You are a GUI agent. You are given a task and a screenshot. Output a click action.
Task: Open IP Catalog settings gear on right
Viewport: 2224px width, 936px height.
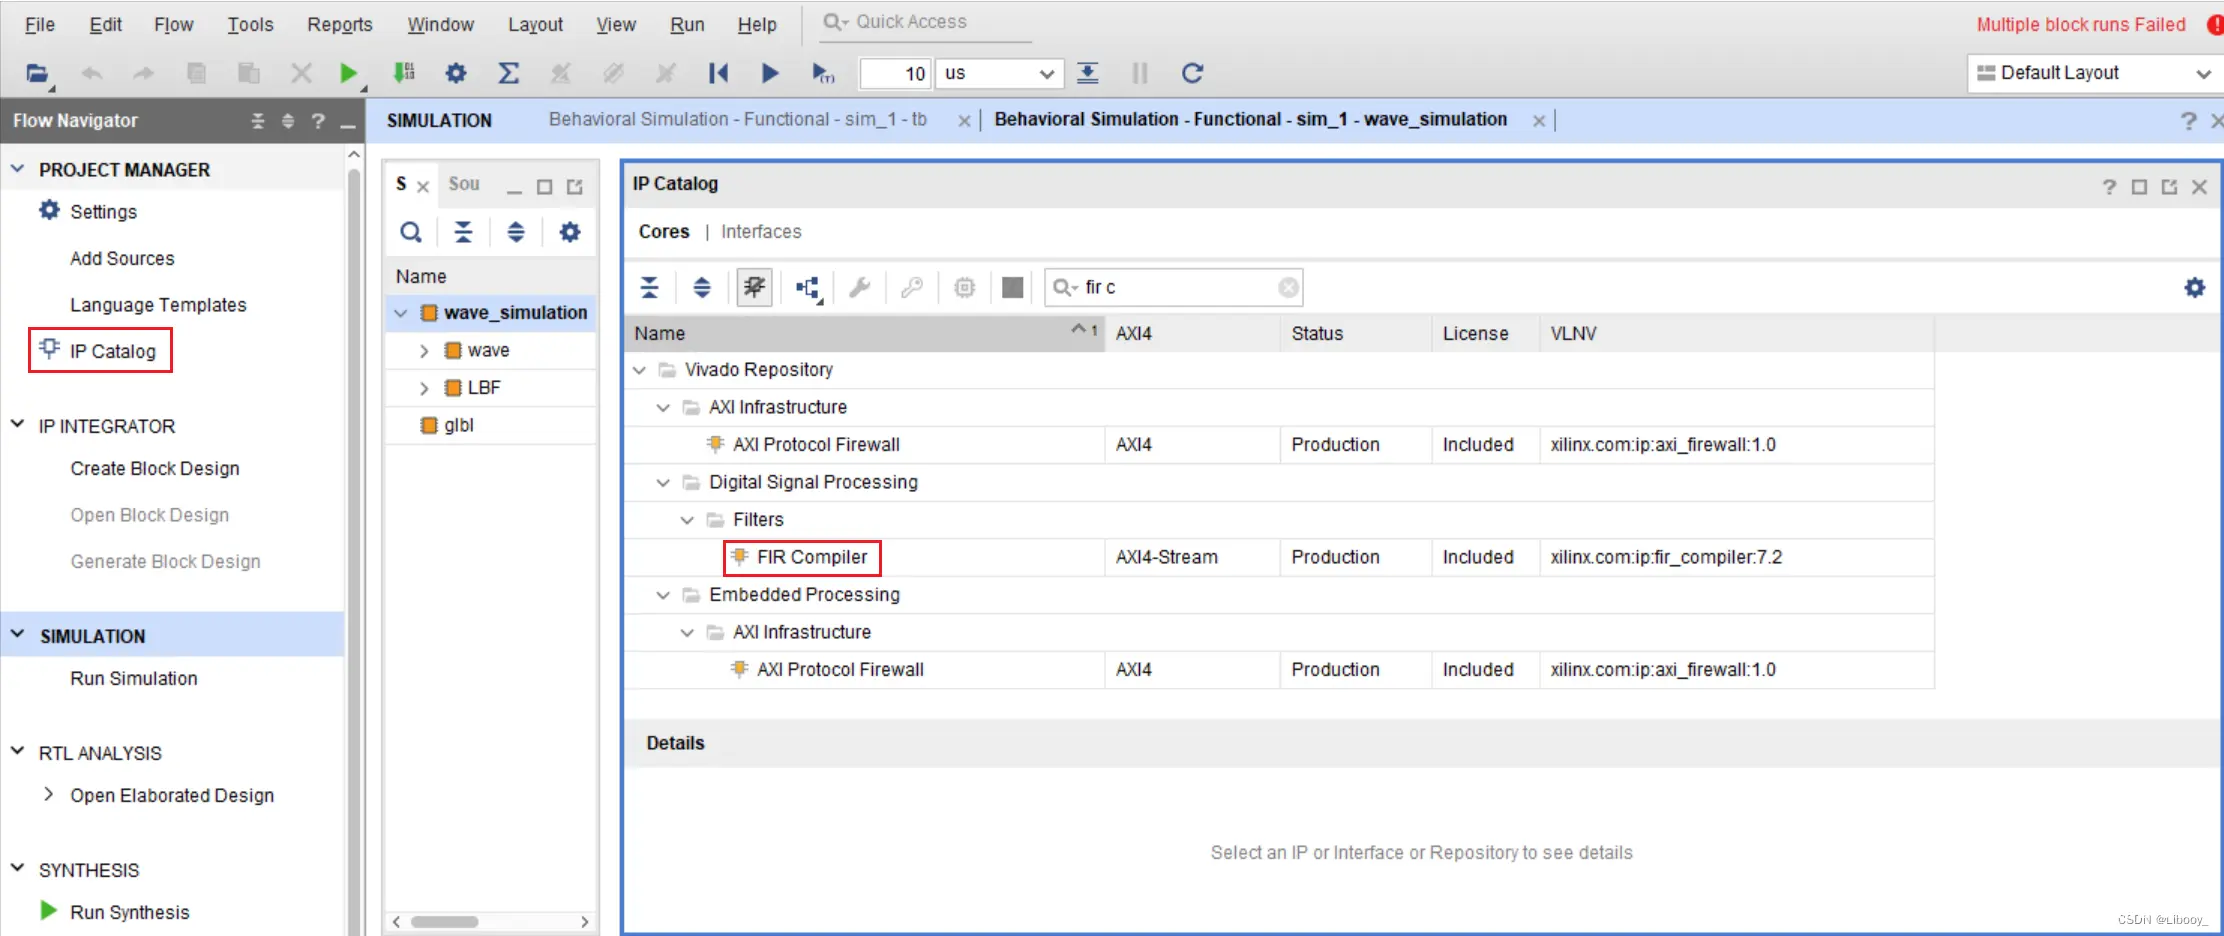pos(2195,288)
